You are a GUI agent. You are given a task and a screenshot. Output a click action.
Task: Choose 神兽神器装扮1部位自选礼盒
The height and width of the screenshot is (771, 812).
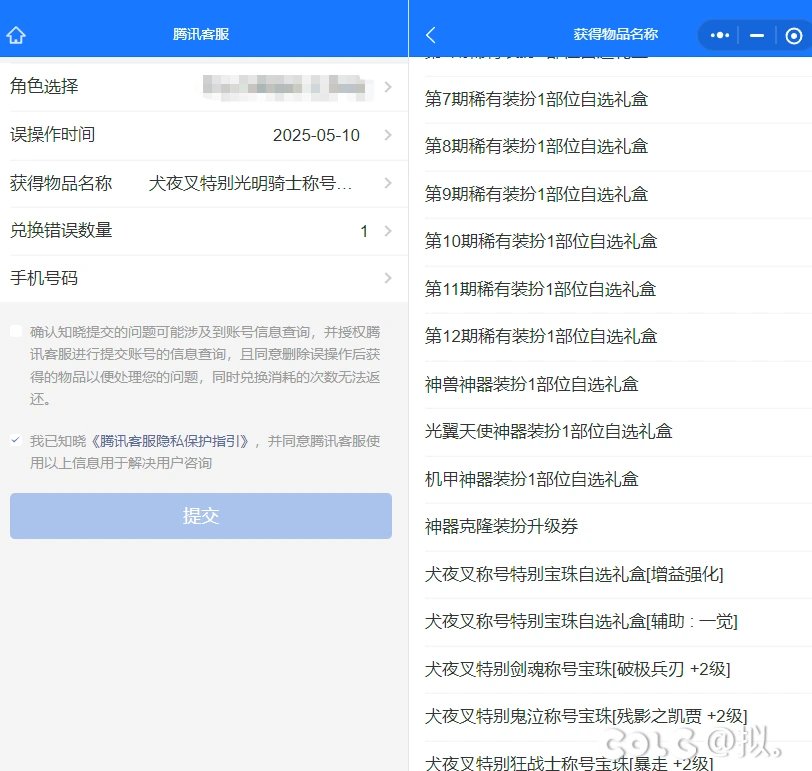click(532, 384)
